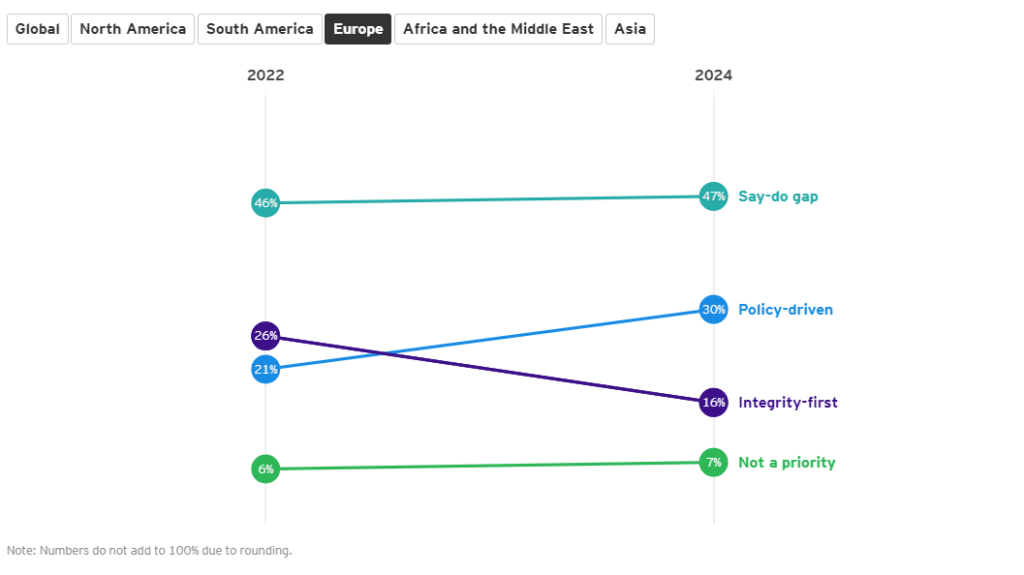
Task: Click the Integrity-first series label
Action: [788, 403]
